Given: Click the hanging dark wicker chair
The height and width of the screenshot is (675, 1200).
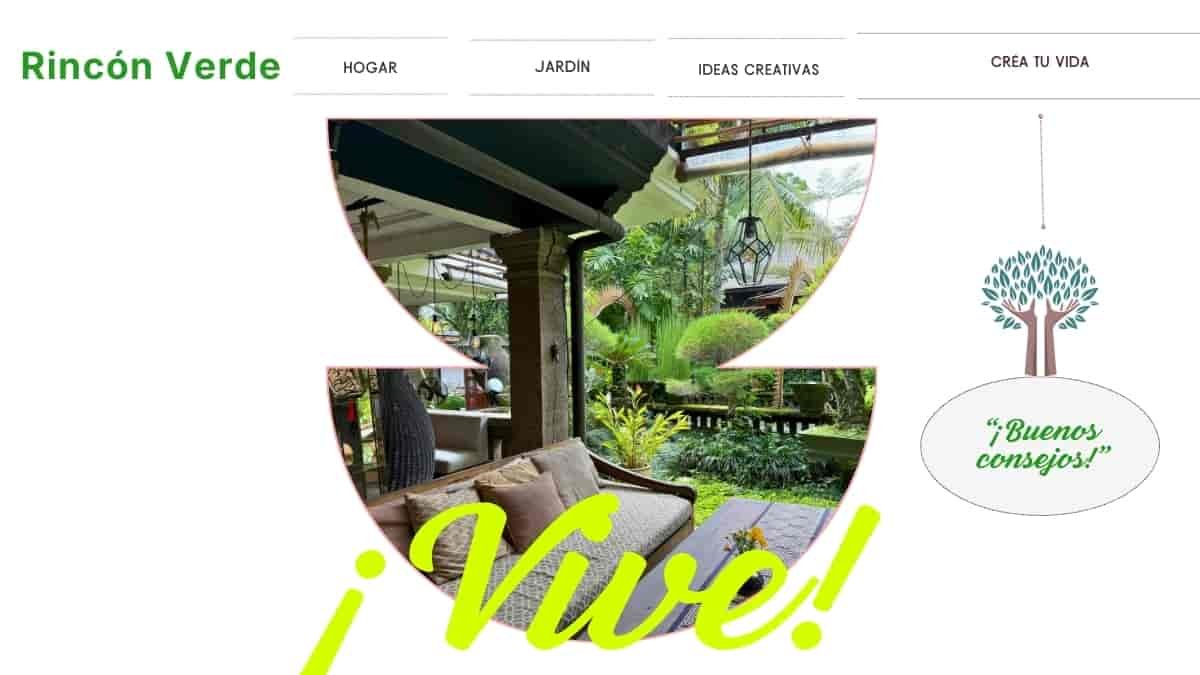Looking at the screenshot, I should [x=404, y=428].
